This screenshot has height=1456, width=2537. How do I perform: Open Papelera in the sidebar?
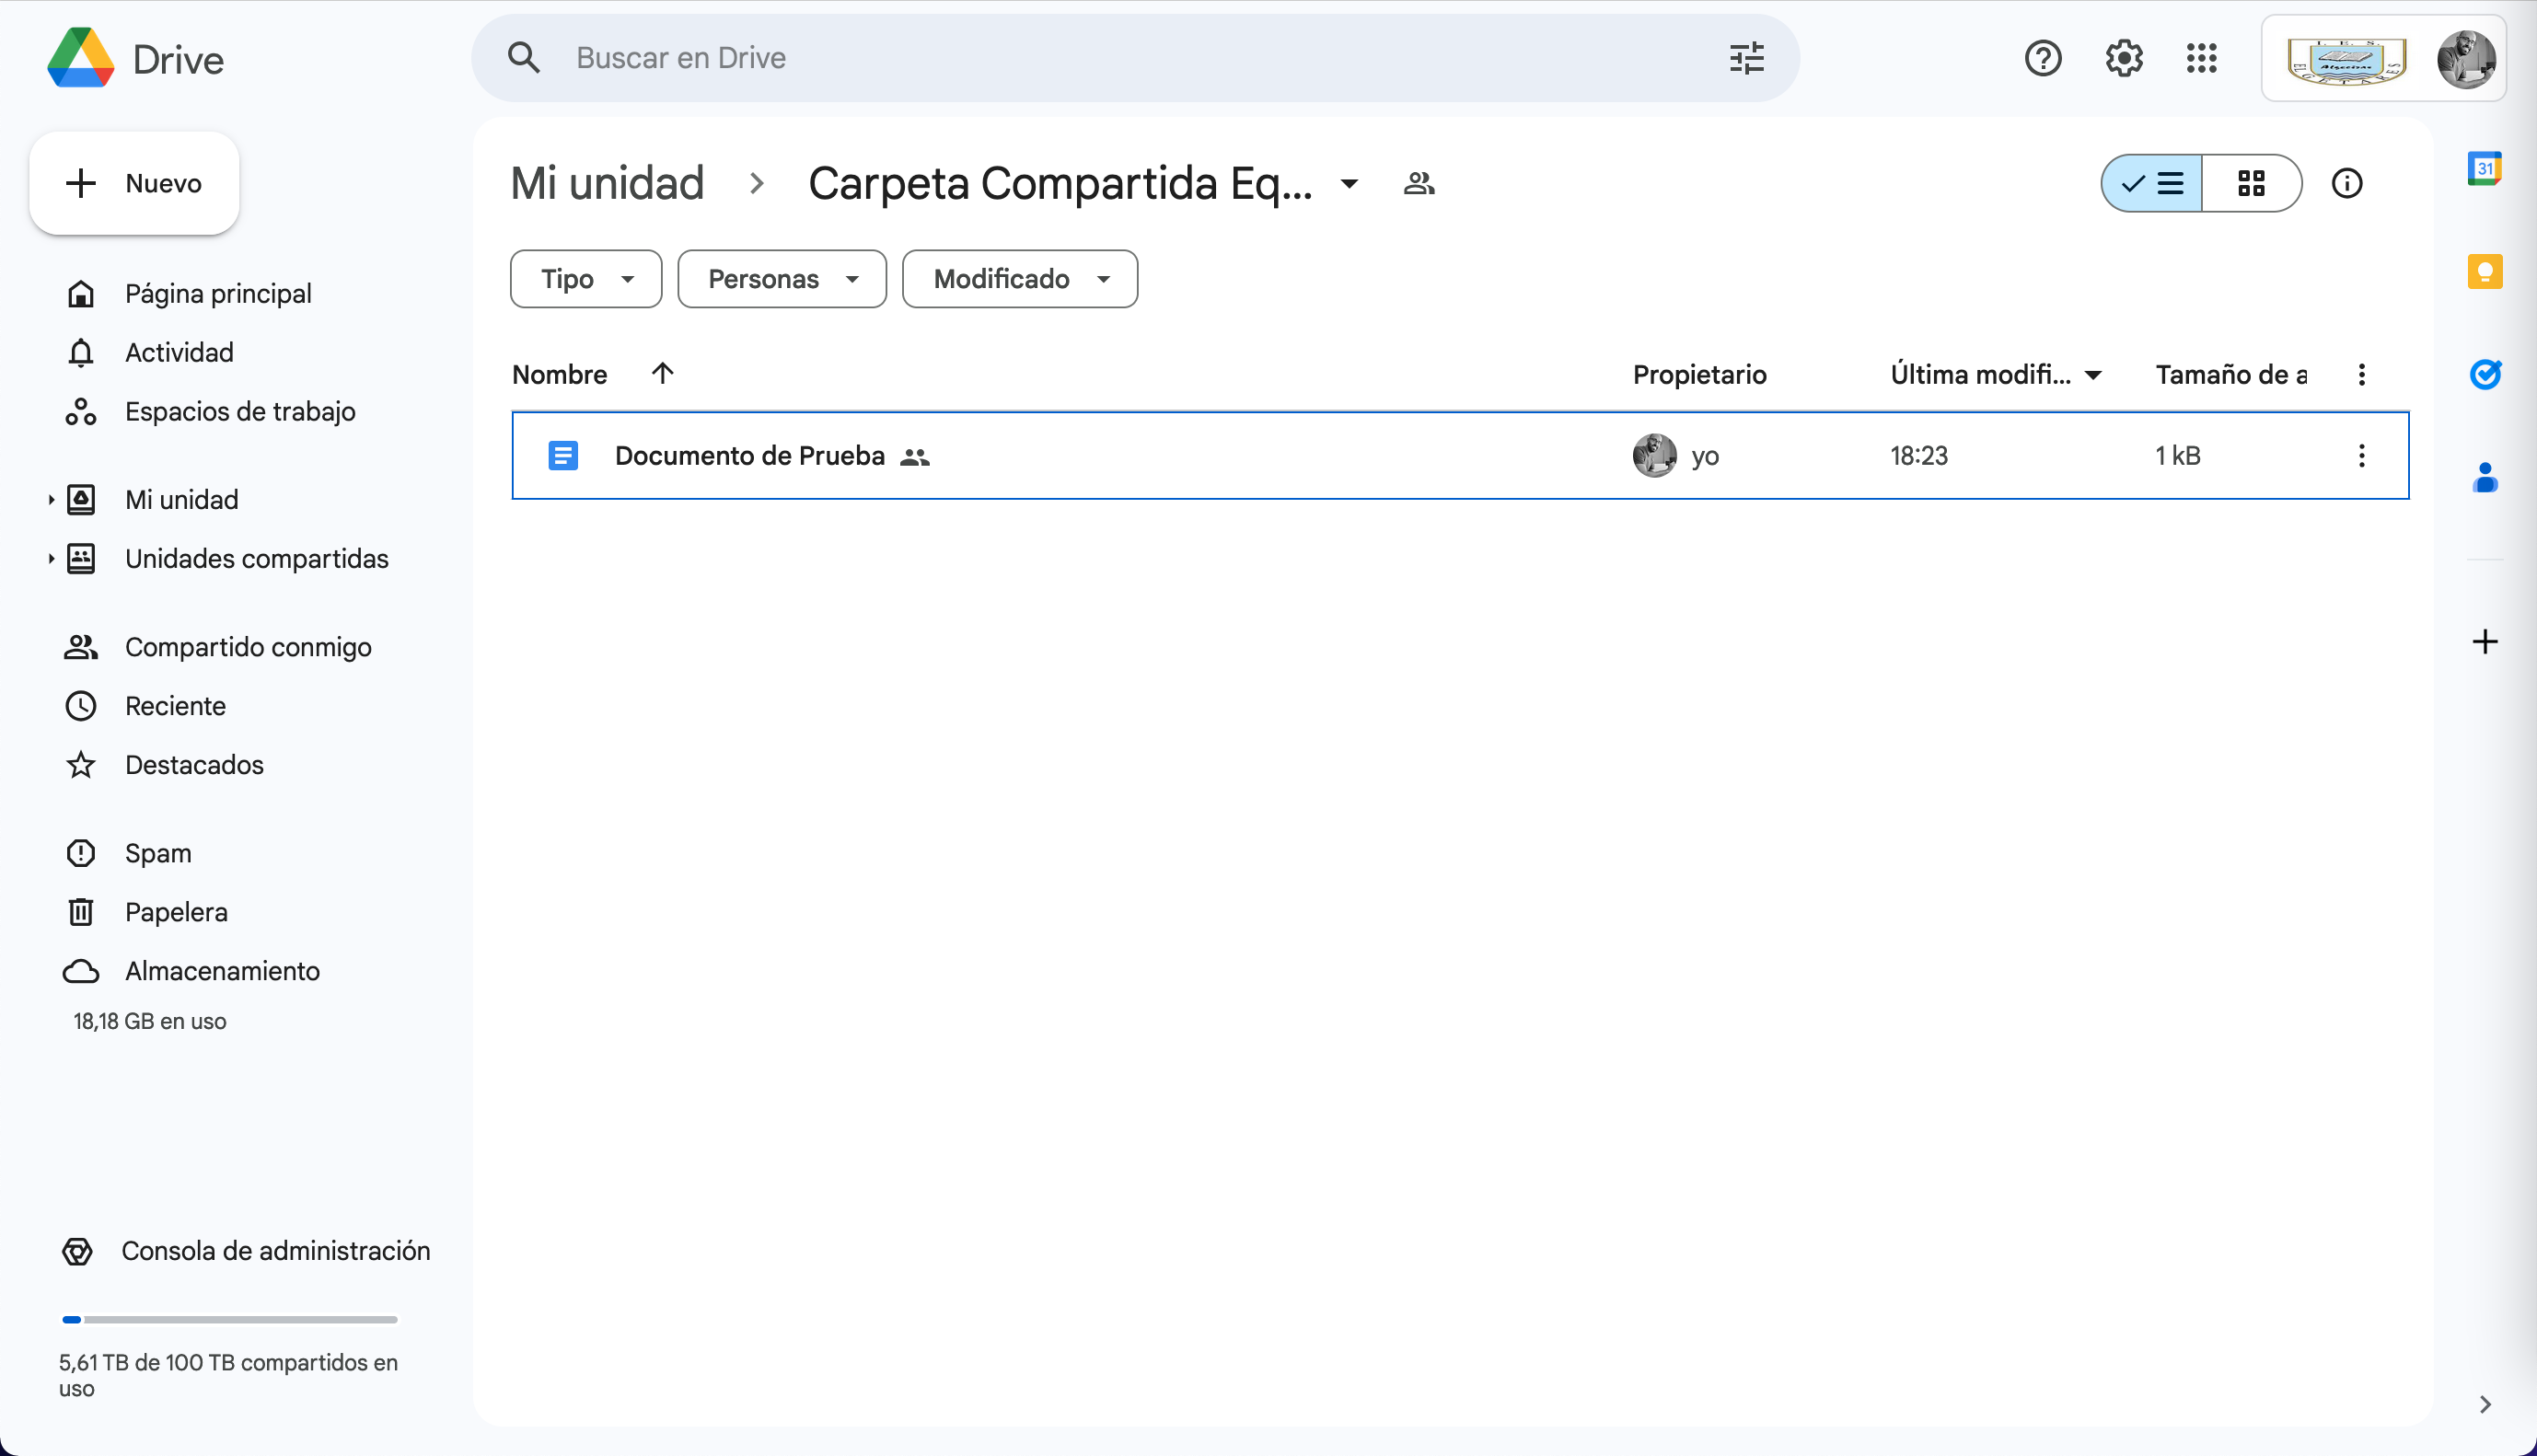176,912
